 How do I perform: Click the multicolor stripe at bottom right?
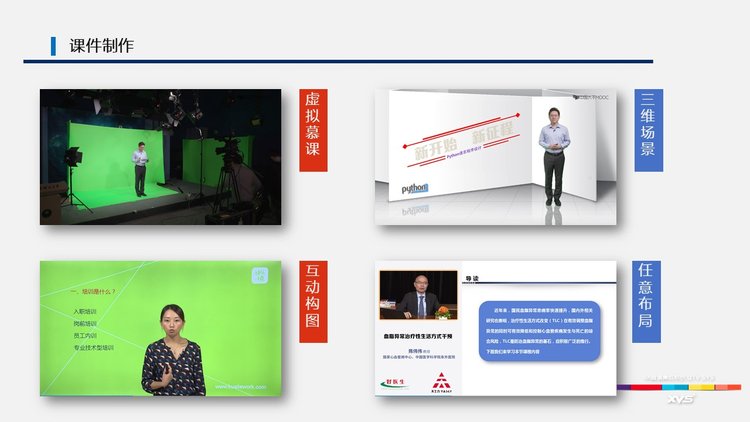[680, 386]
